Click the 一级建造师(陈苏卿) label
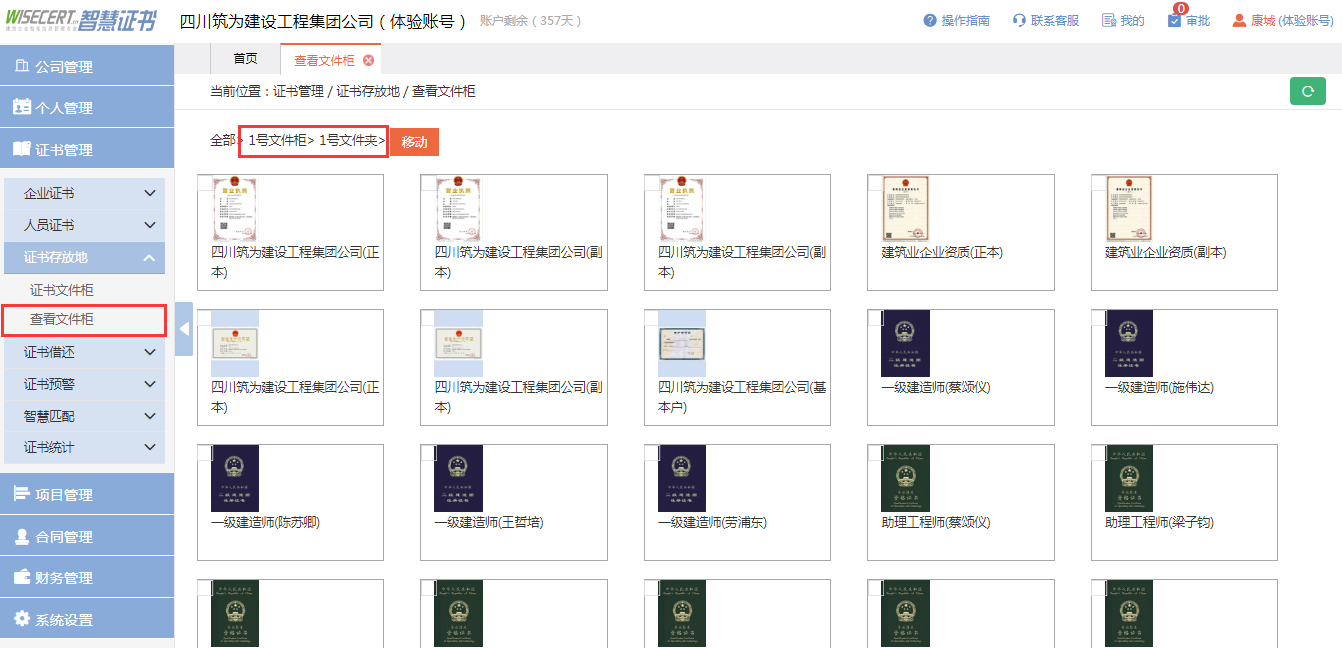Viewport: 1342px width, 648px height. point(265,522)
